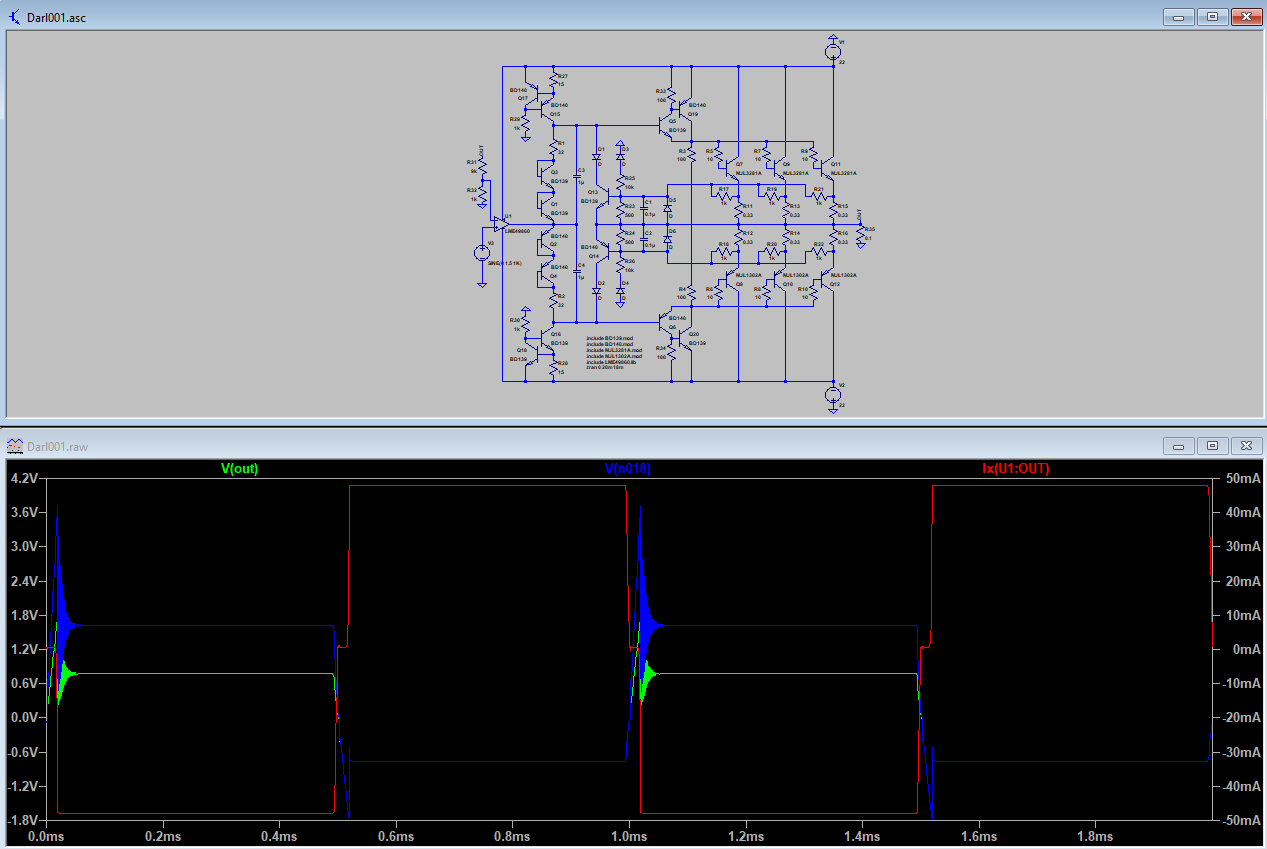This screenshot has height=849, width=1267.
Task: Select the green V(out) trace label
Action: (239, 468)
